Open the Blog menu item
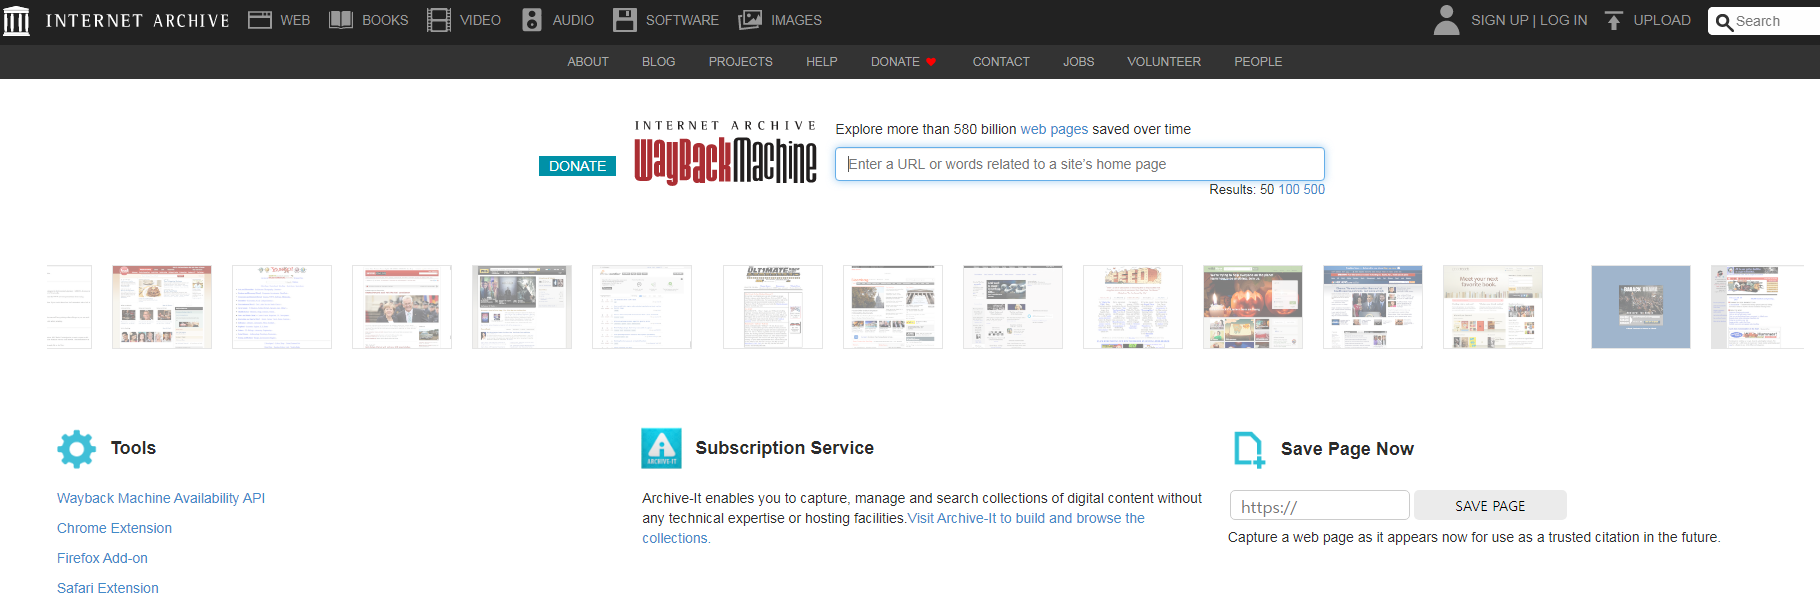 coord(659,62)
